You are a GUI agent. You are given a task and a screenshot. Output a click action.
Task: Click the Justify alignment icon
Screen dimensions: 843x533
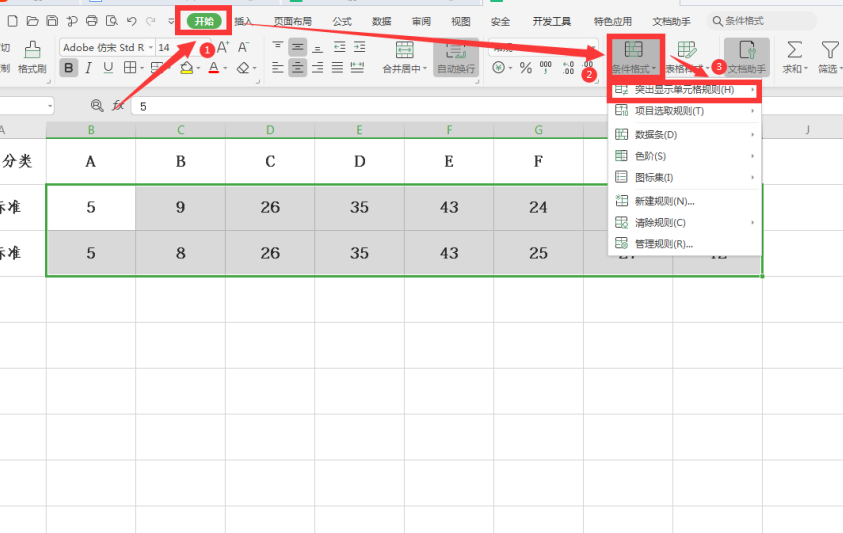pyautogui.click(x=338, y=68)
